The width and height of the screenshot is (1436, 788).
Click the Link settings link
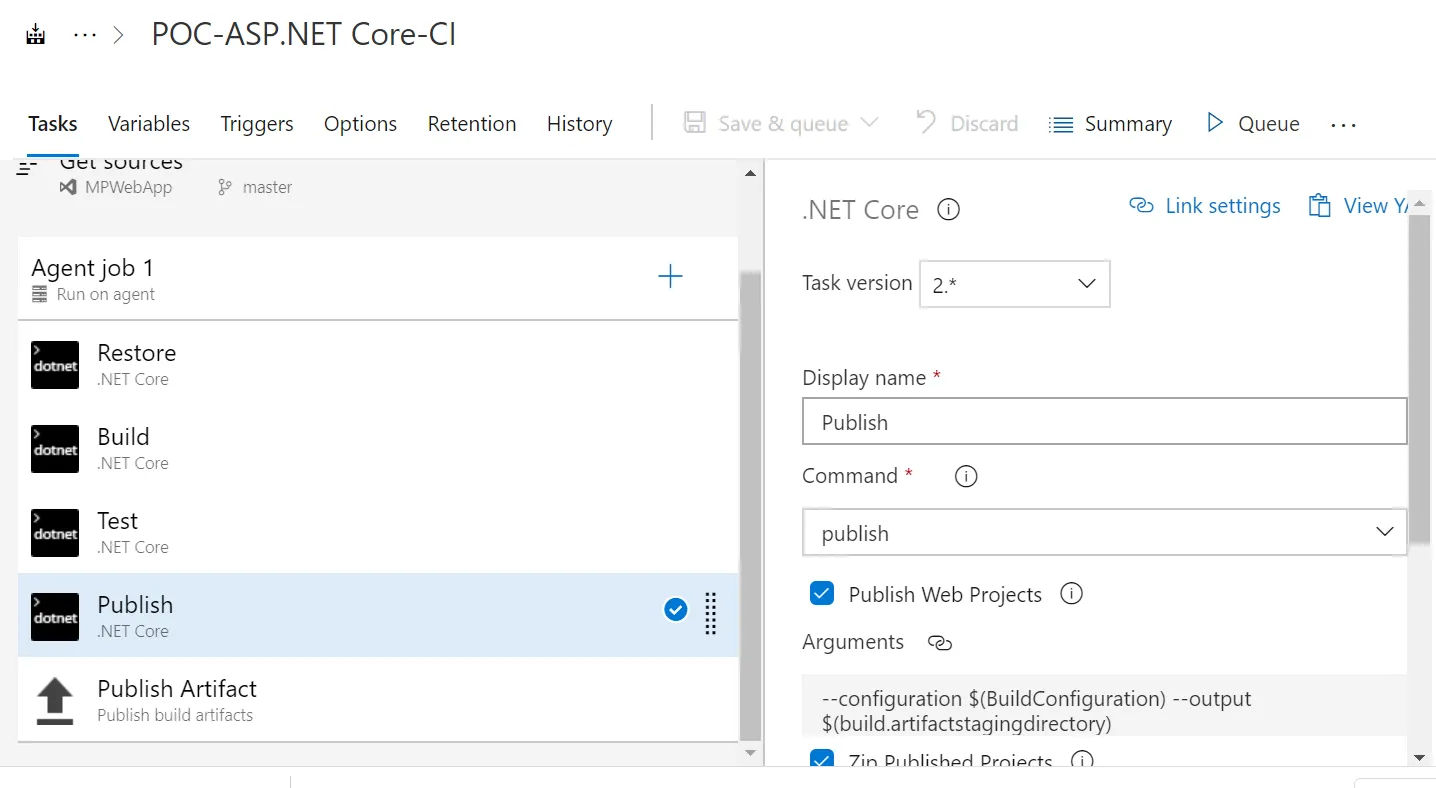tap(1205, 206)
